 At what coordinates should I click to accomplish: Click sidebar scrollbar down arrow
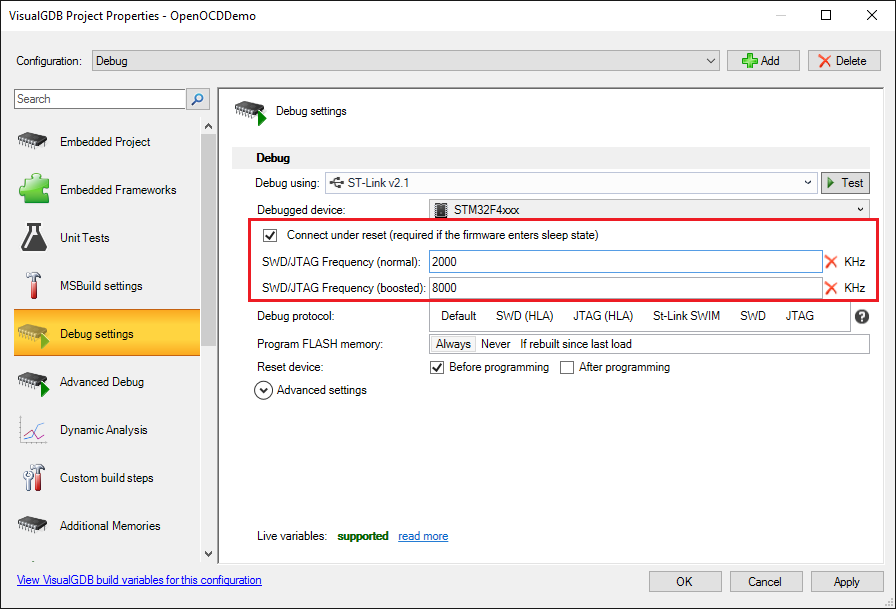pos(208,554)
